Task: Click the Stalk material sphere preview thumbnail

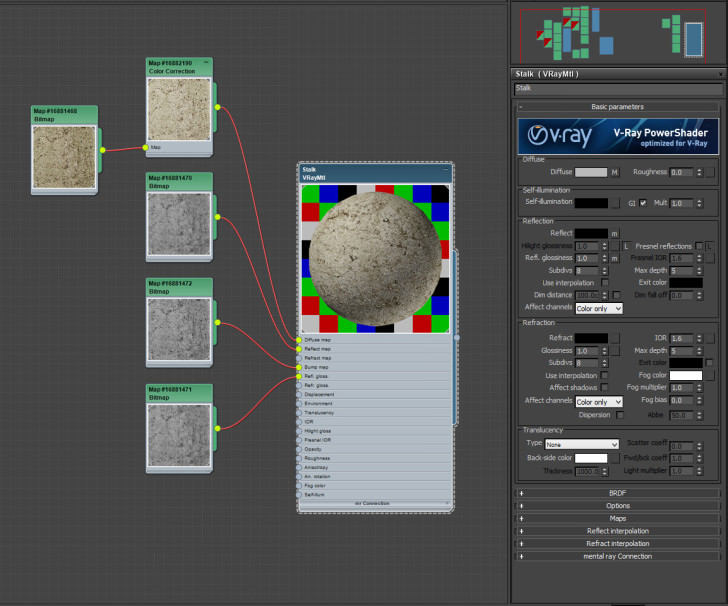Action: pos(375,259)
